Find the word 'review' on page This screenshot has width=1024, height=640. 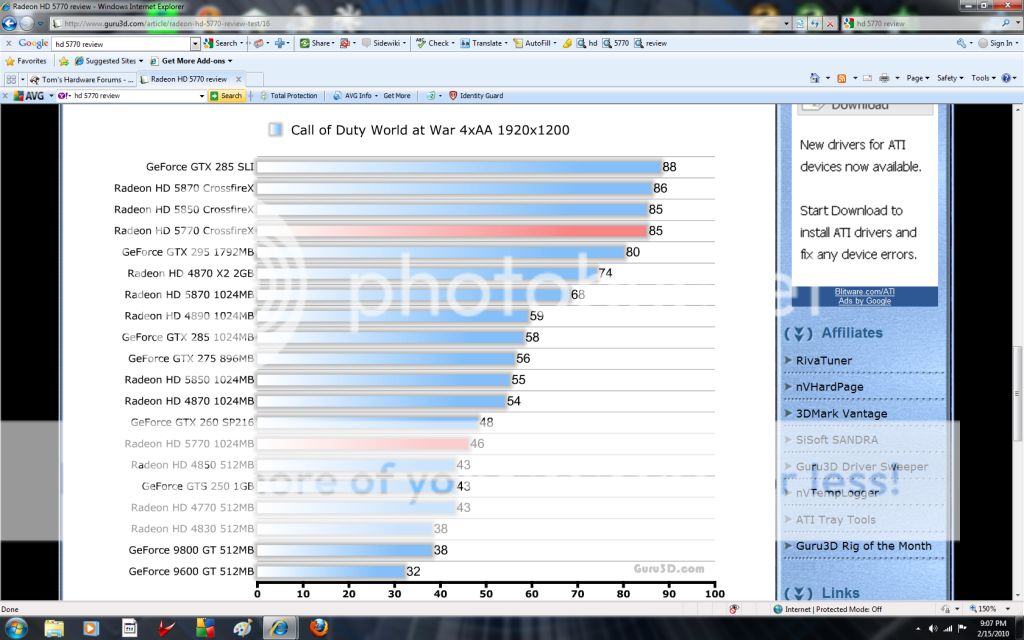click(x=650, y=43)
